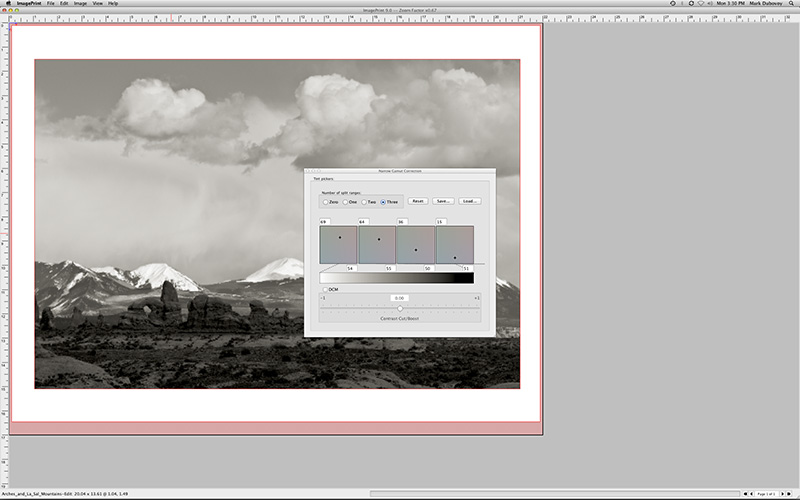This screenshot has width=800, height=500.
Task: Open the View menu
Action: [x=97, y=3]
